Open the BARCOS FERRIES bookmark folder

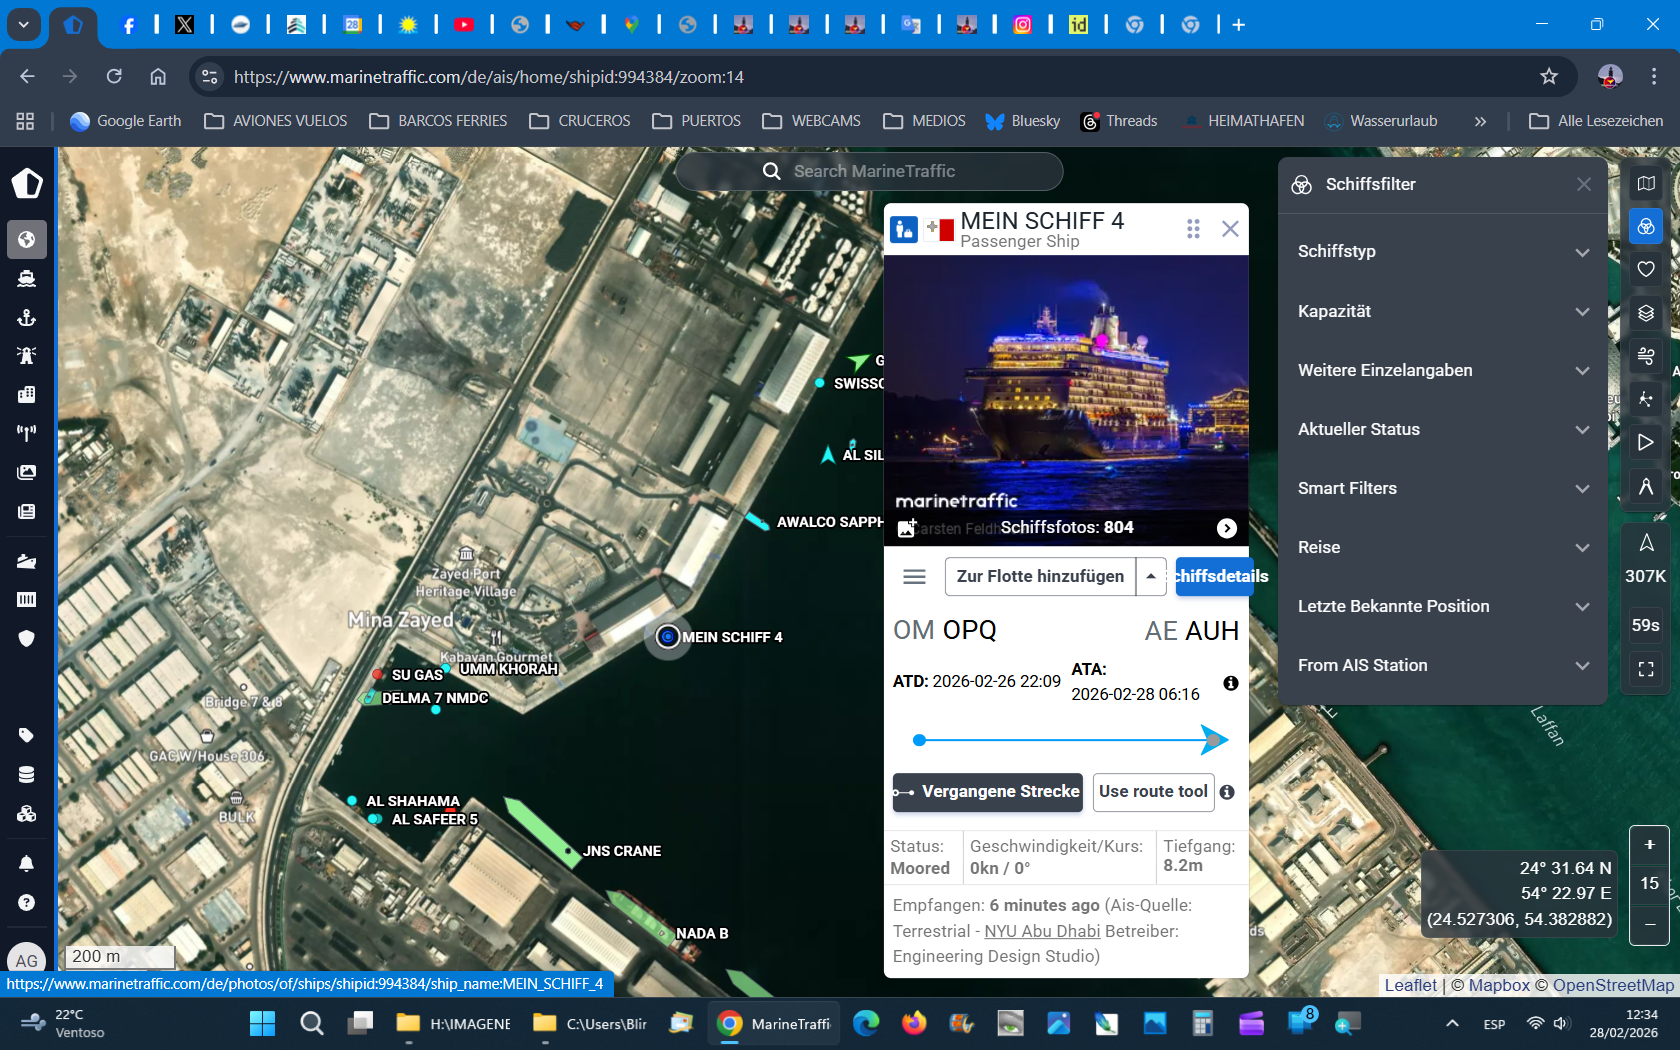coord(438,121)
